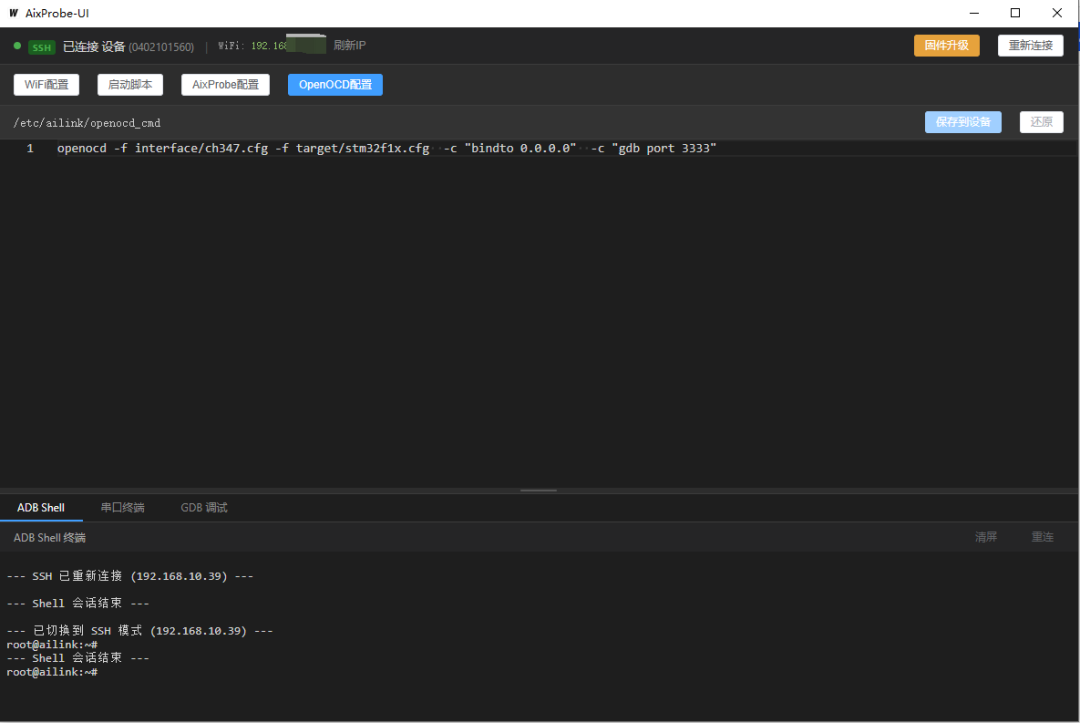This screenshot has height=723, width=1080.
Task: Click the 重新连接 reconnect button
Action: click(1030, 45)
